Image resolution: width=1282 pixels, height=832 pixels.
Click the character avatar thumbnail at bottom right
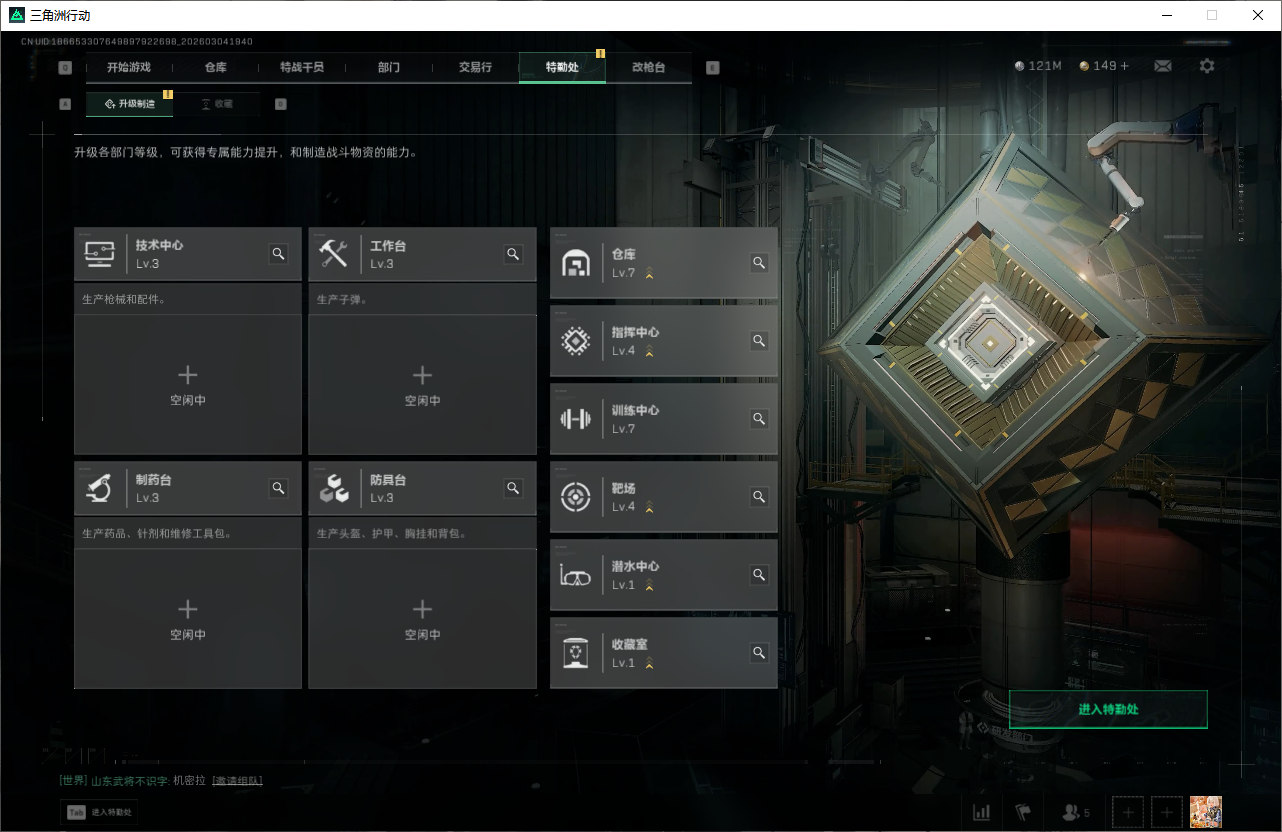point(1205,812)
